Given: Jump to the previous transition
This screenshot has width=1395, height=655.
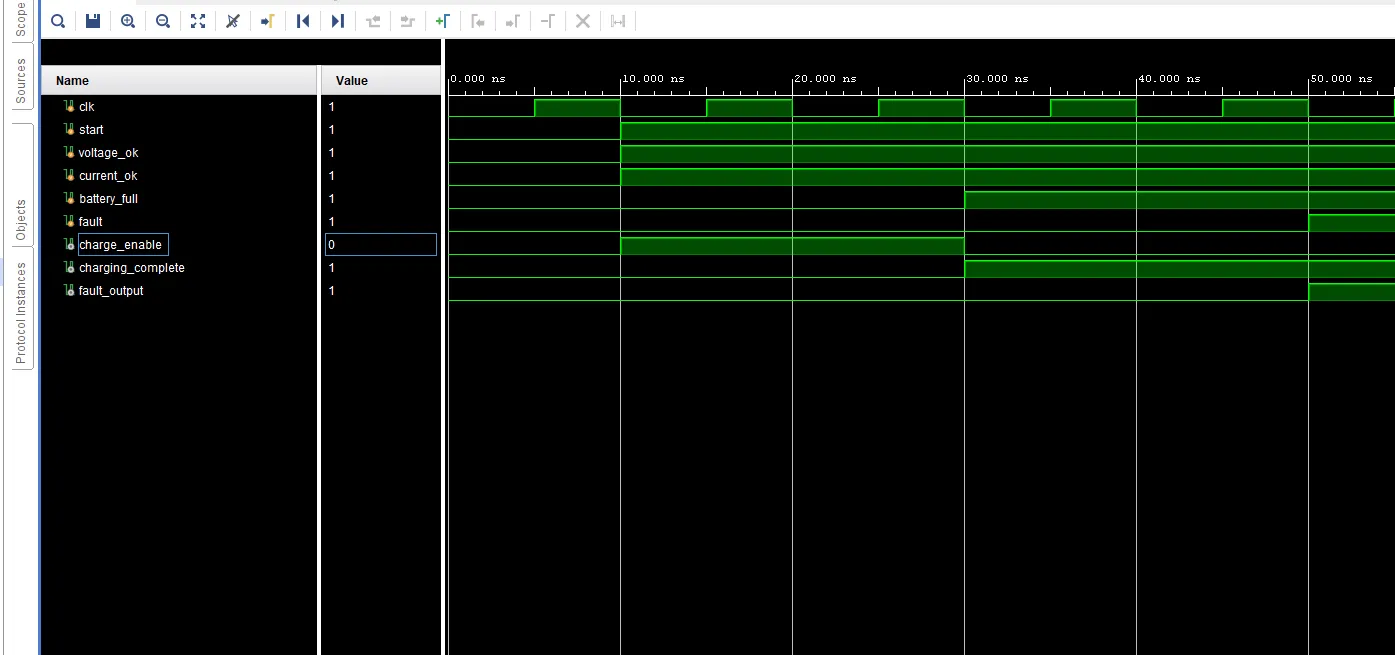Looking at the screenshot, I should (x=373, y=21).
